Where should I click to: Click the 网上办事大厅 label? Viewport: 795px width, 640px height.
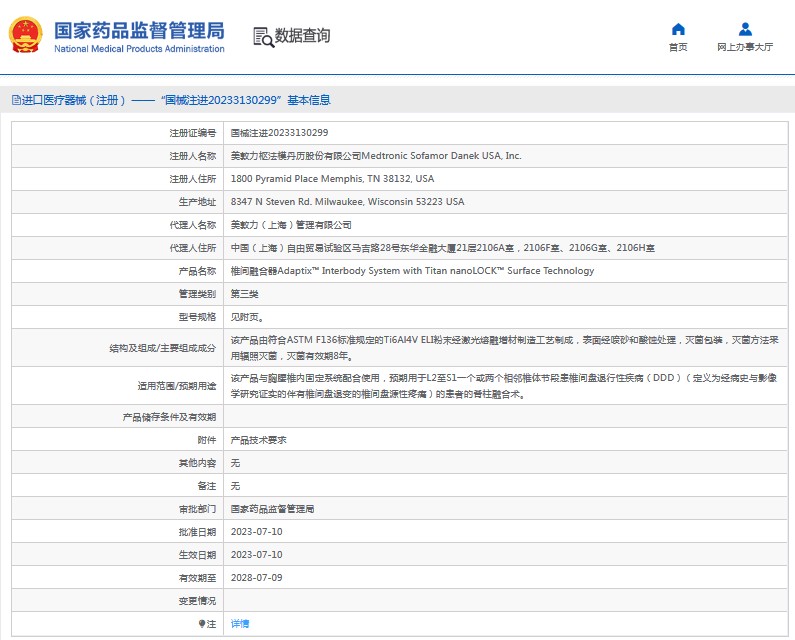745,47
